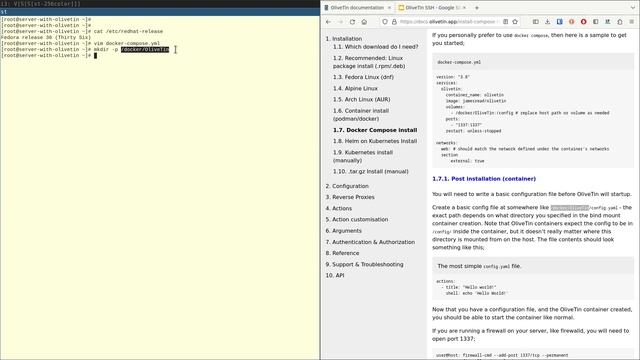This screenshot has height=360, width=640.
Task: Click 'vim docker-compose.yml' terminal line
Action: point(127,43)
